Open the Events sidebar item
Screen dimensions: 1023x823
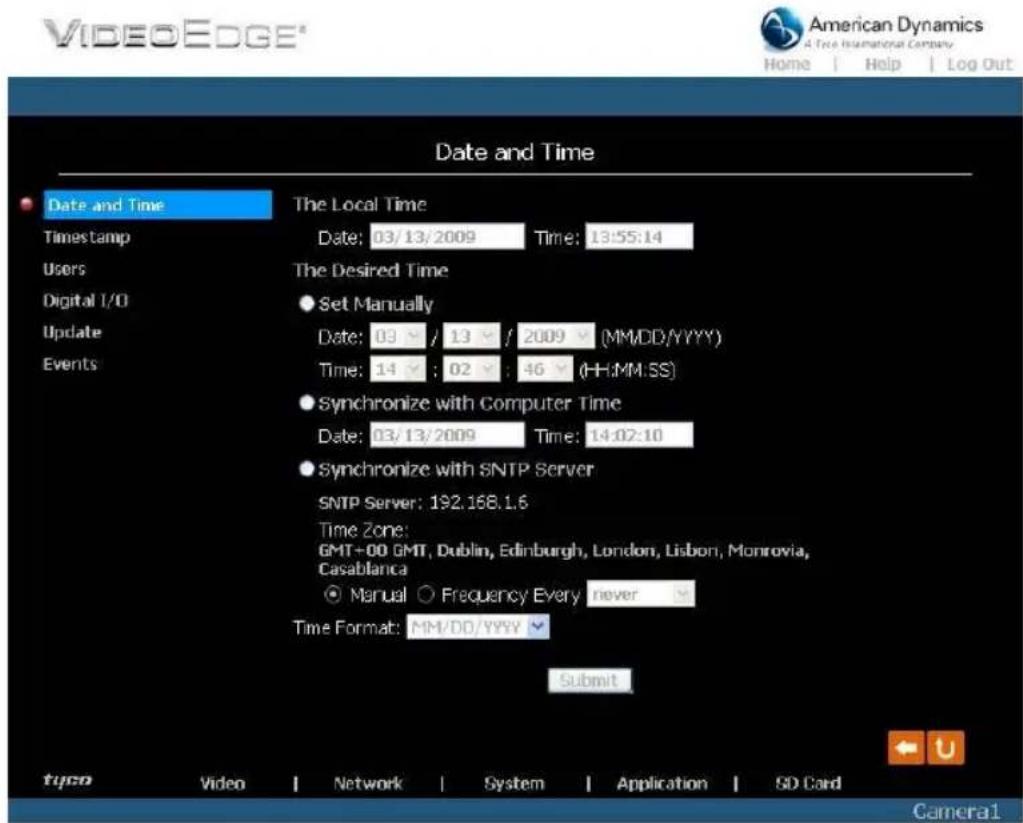[x=70, y=364]
